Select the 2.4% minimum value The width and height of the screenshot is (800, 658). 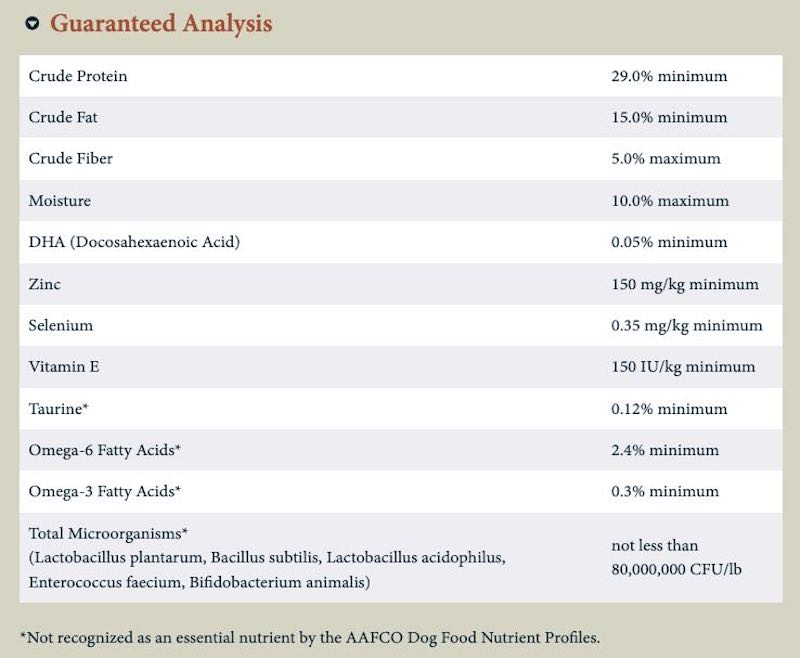pos(665,450)
